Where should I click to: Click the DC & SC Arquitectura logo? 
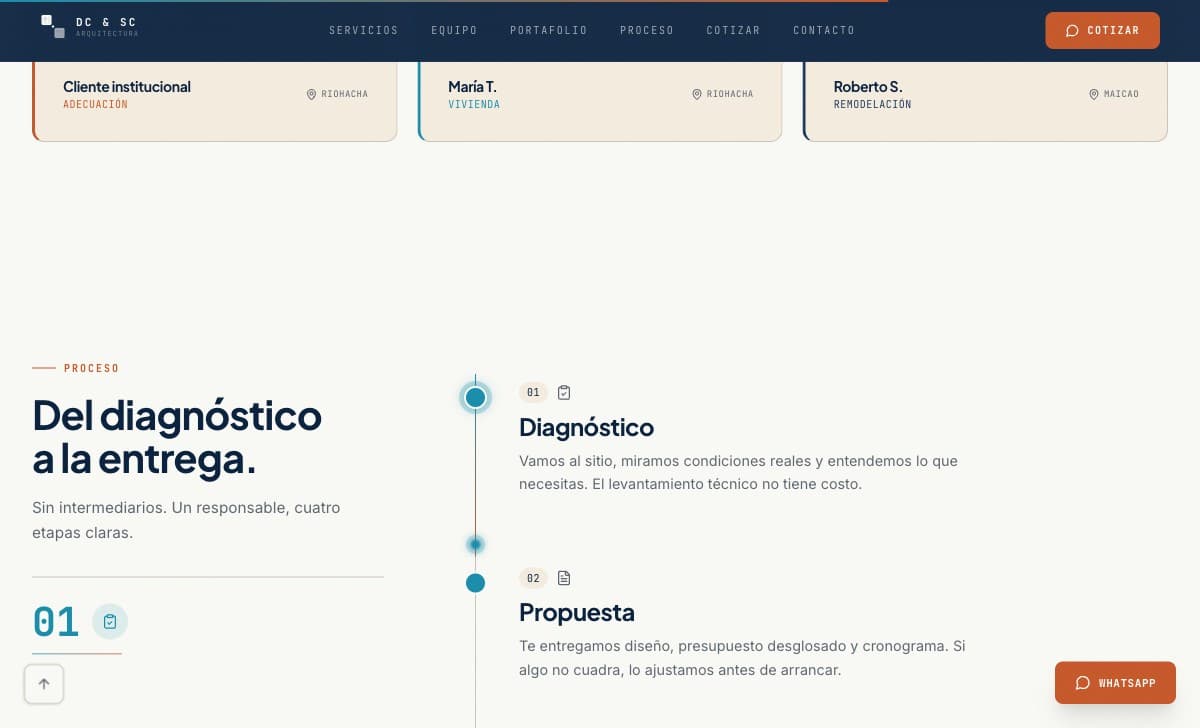point(88,27)
